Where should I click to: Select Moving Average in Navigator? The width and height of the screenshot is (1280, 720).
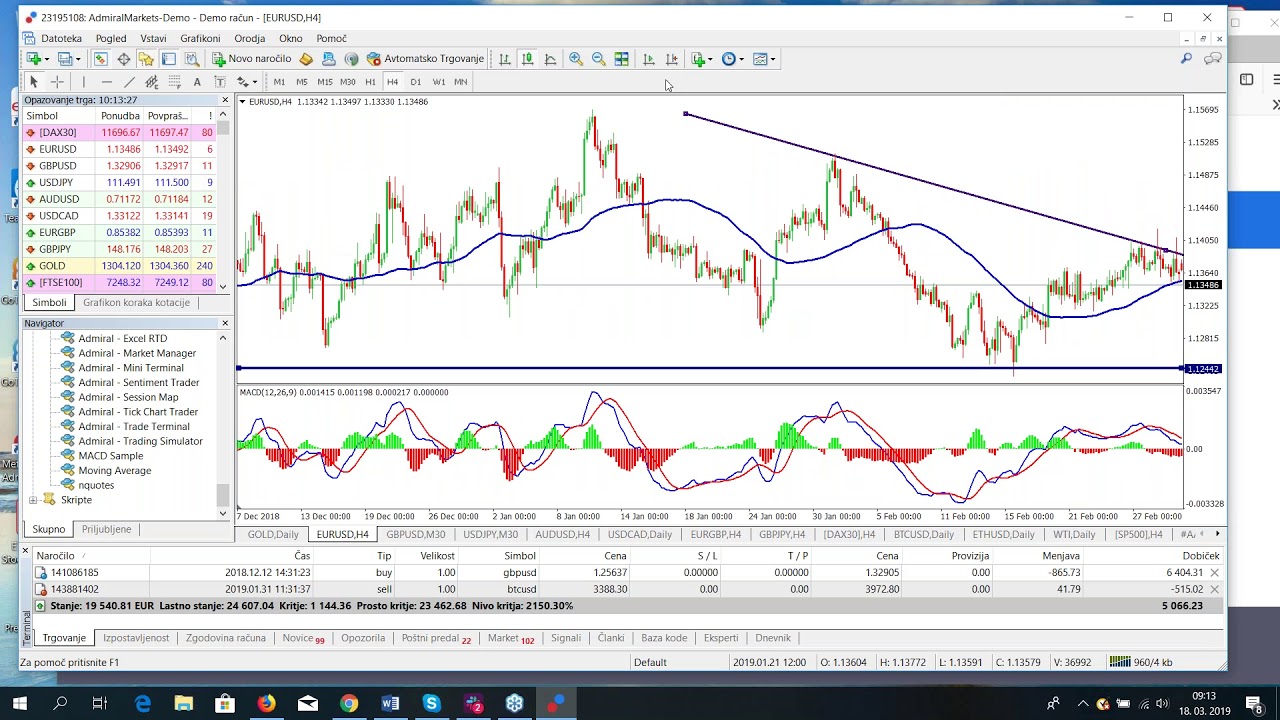115,470
